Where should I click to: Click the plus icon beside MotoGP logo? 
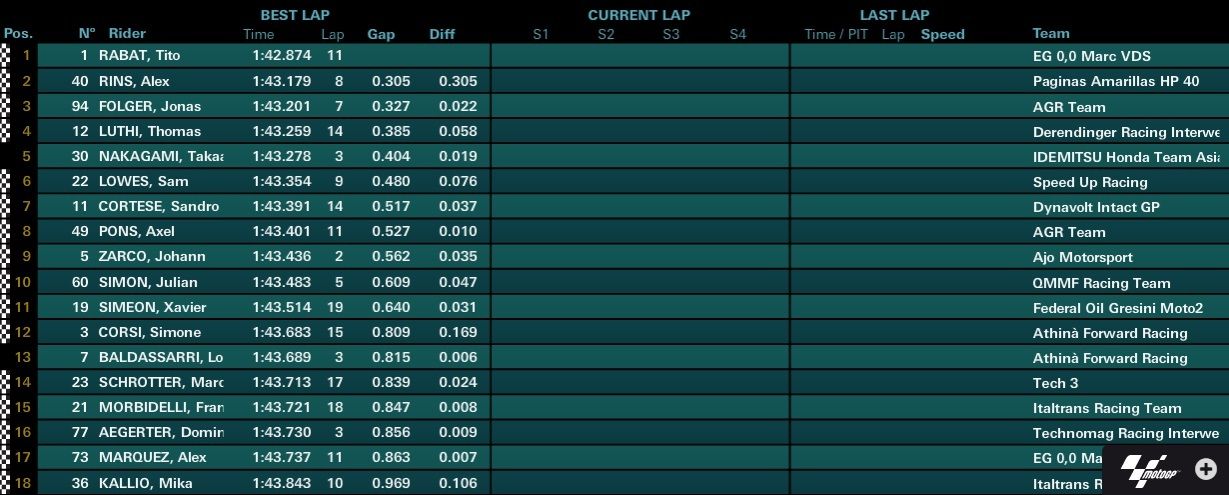1209,470
